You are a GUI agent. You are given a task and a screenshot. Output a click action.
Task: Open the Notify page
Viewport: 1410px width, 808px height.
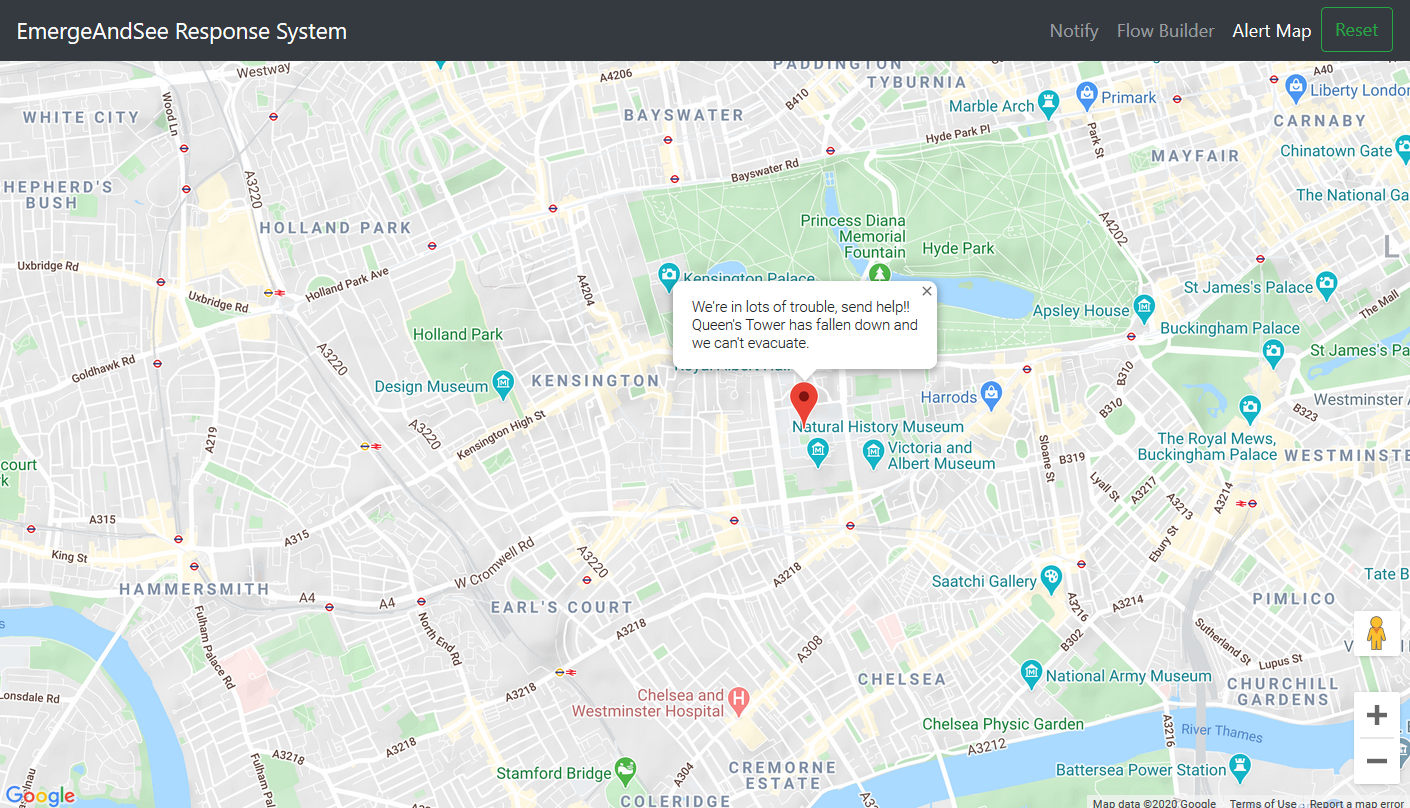[x=1074, y=31]
